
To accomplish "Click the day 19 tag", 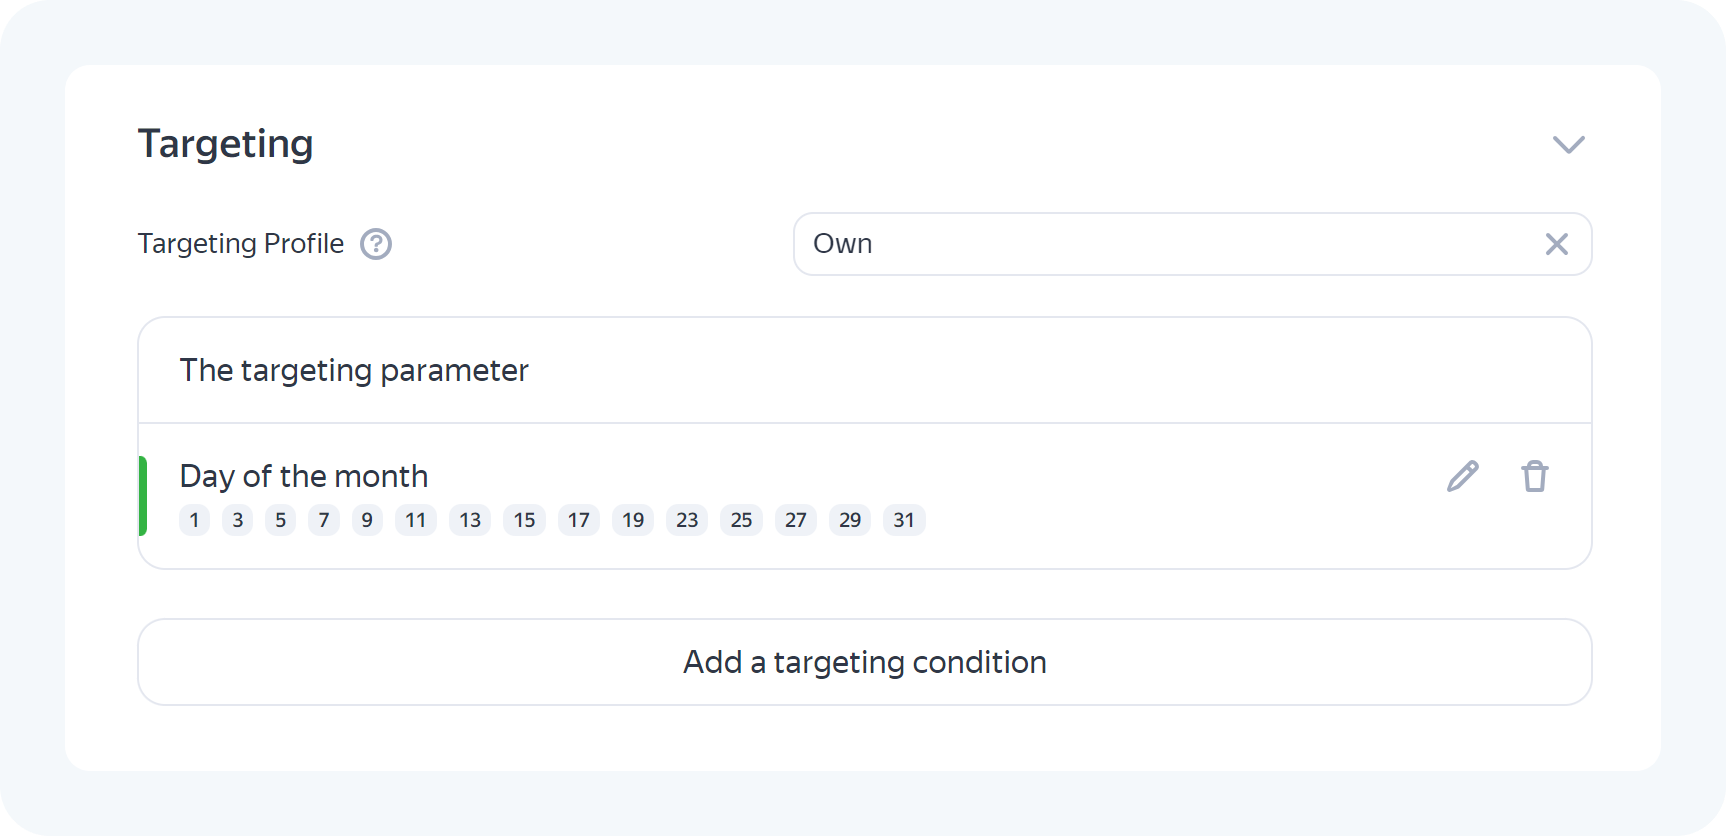I will (633, 520).
